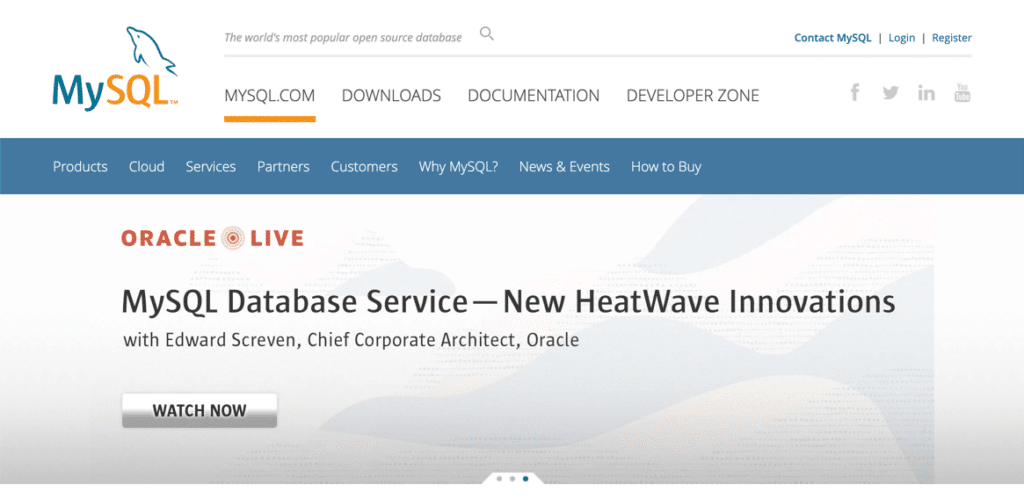Select Cloud in the blue navigation bar
The image size is (1024, 499).
point(146,167)
